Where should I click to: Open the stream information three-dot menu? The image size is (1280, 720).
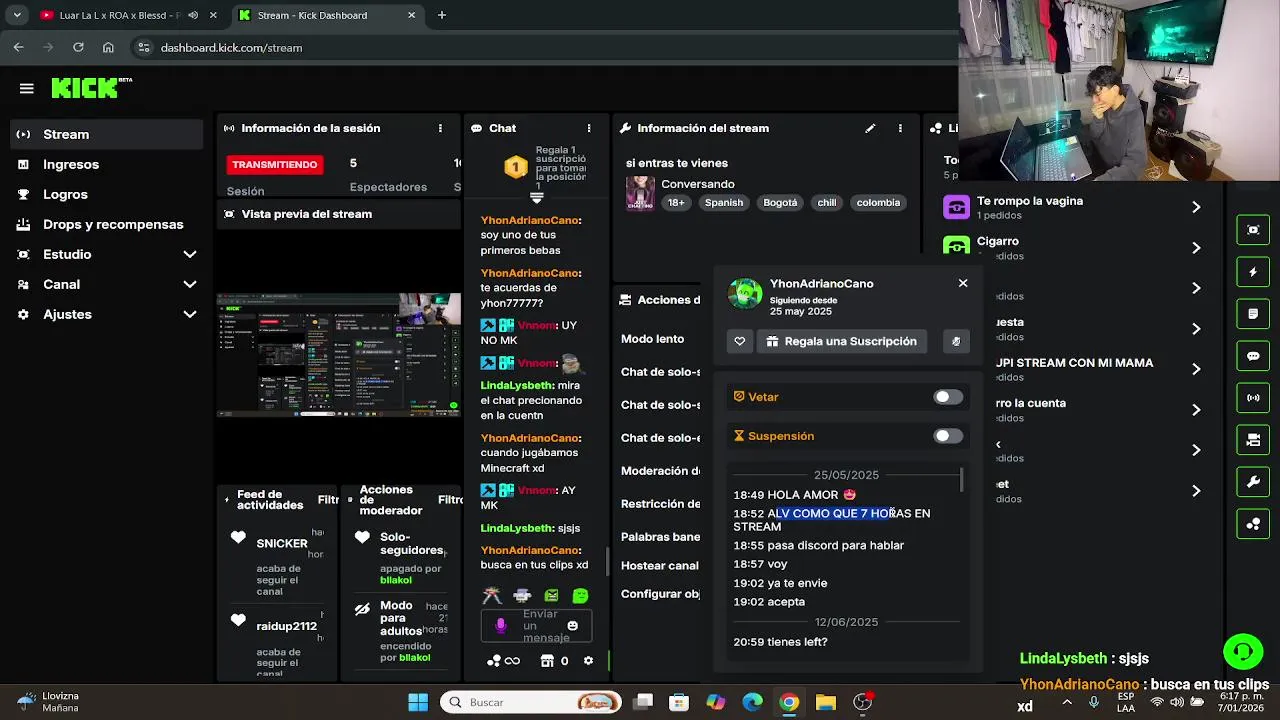tap(900, 128)
